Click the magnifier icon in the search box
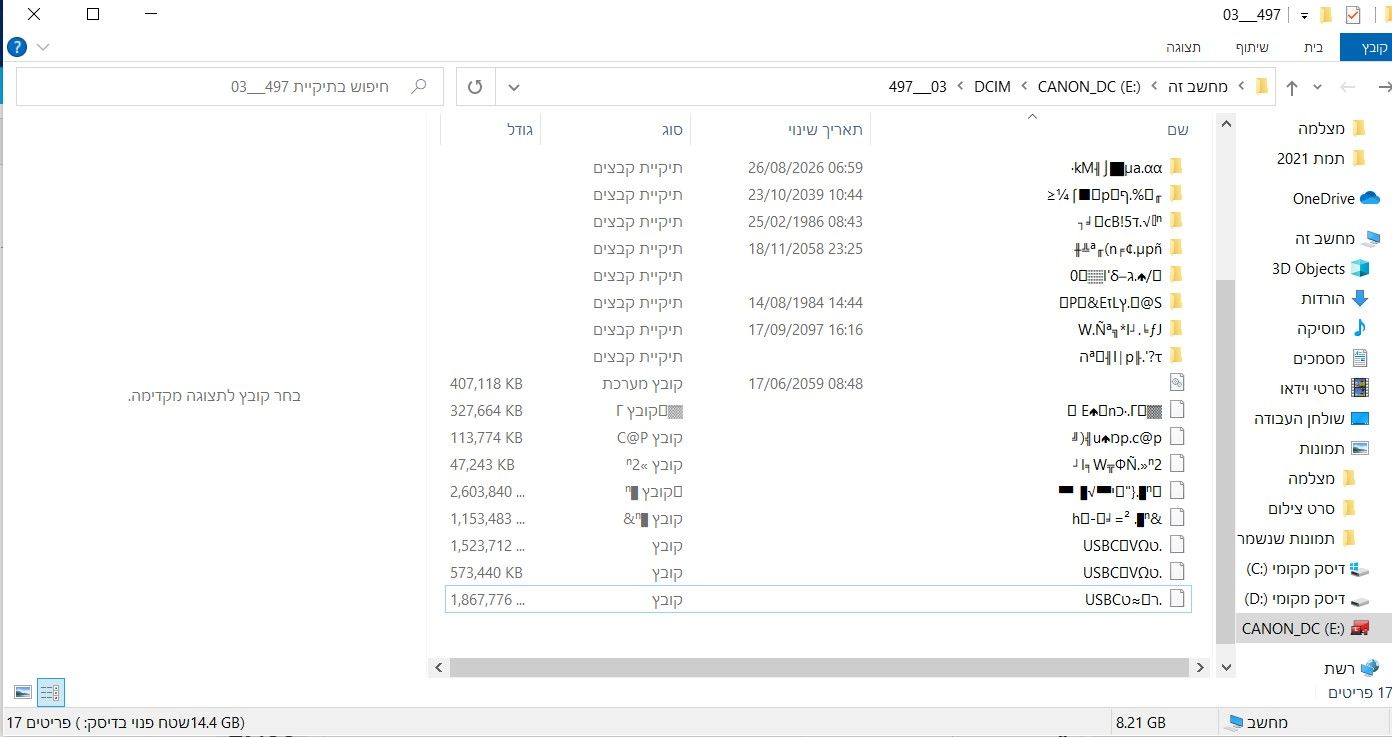The width and height of the screenshot is (1392, 737). [x=420, y=87]
